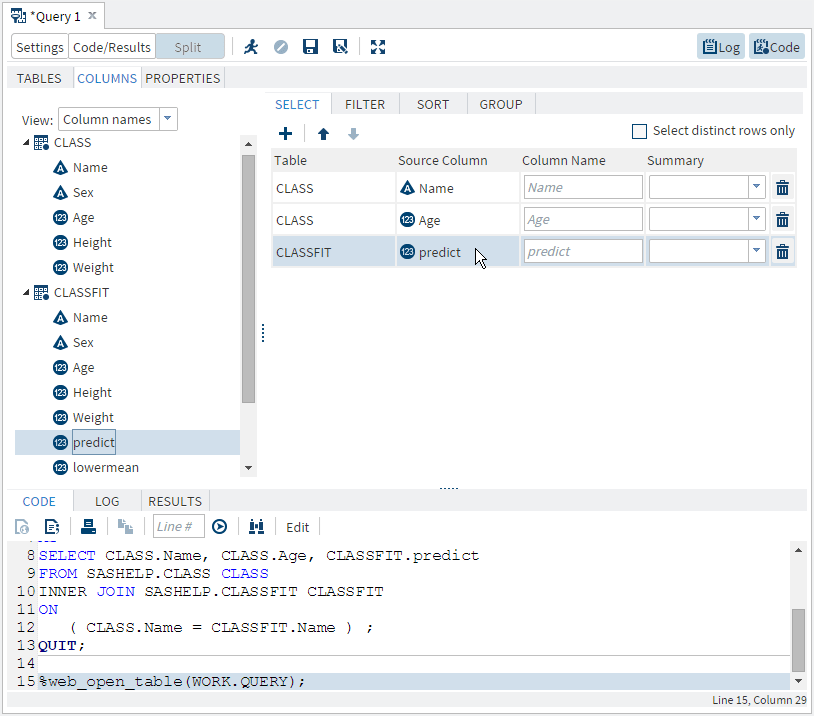Image resolution: width=814 pixels, height=716 pixels.
Task: Toggle the Log button in the top toolbar
Action: (720, 47)
